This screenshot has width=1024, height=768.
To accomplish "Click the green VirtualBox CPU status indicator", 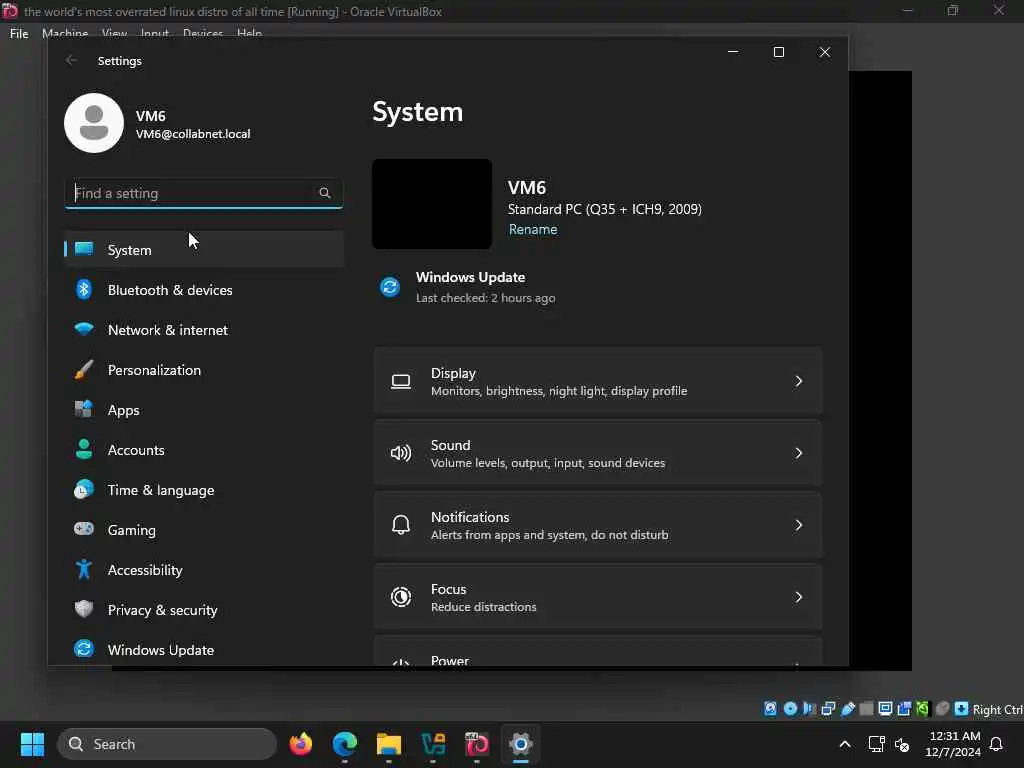I will 923,709.
